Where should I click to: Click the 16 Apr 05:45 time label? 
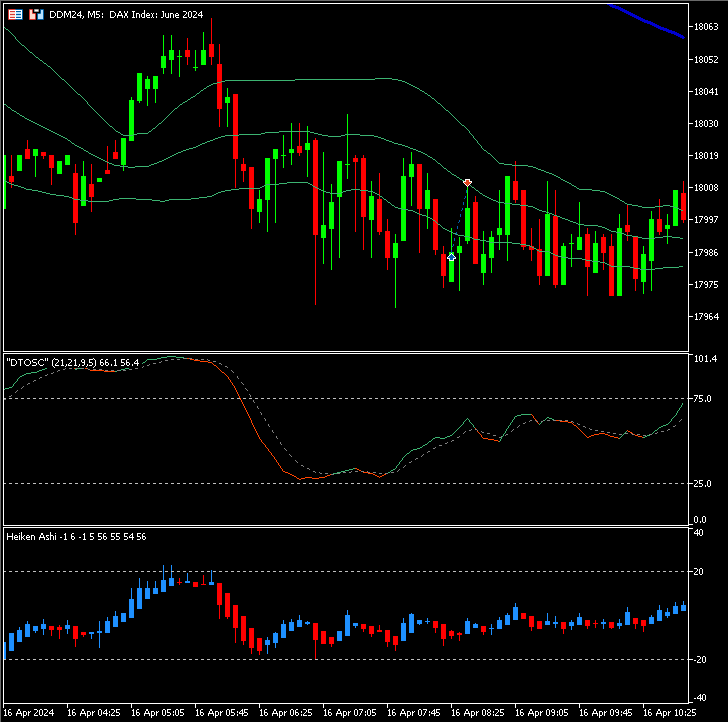tap(222, 712)
